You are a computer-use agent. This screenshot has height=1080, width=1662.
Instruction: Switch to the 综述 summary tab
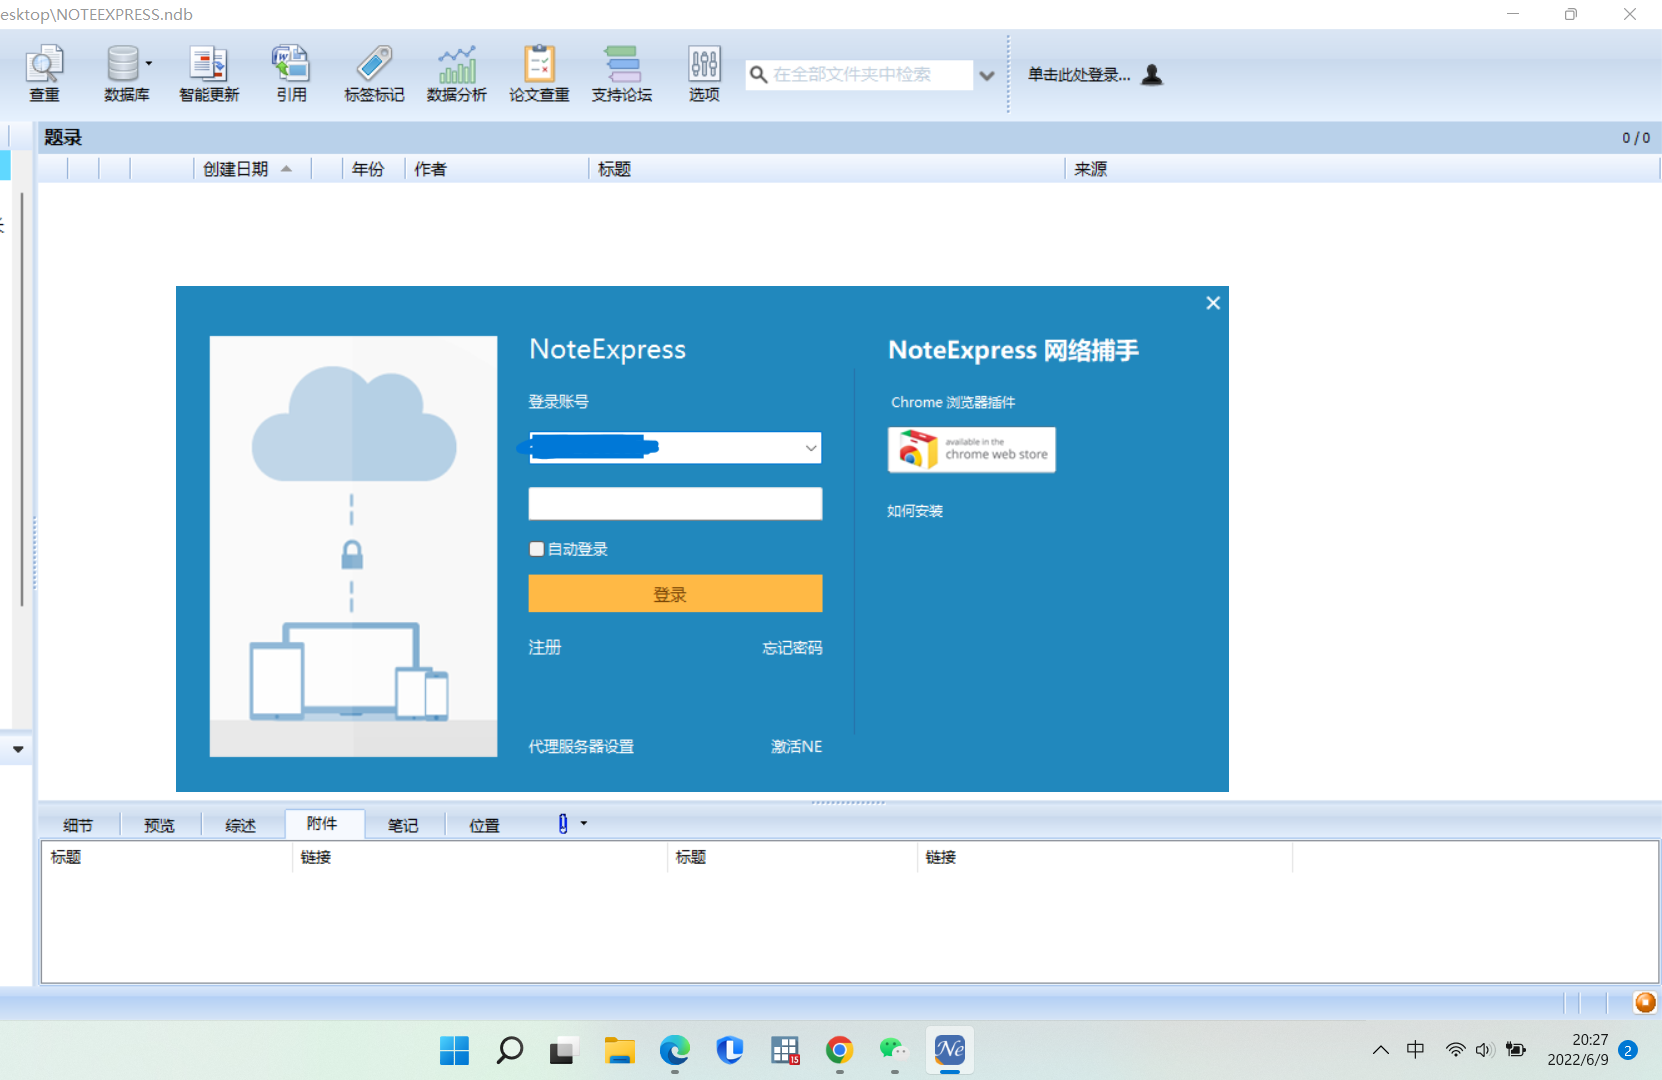241,825
